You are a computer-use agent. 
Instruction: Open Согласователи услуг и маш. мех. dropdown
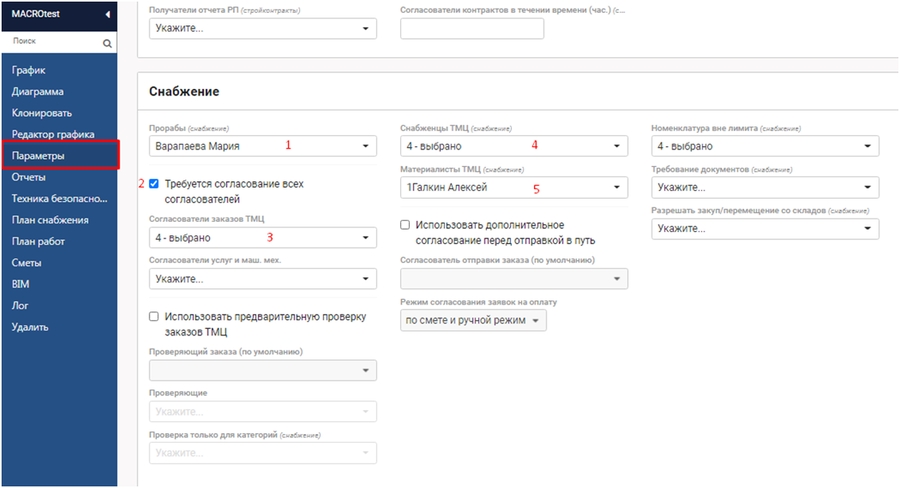click(262, 279)
